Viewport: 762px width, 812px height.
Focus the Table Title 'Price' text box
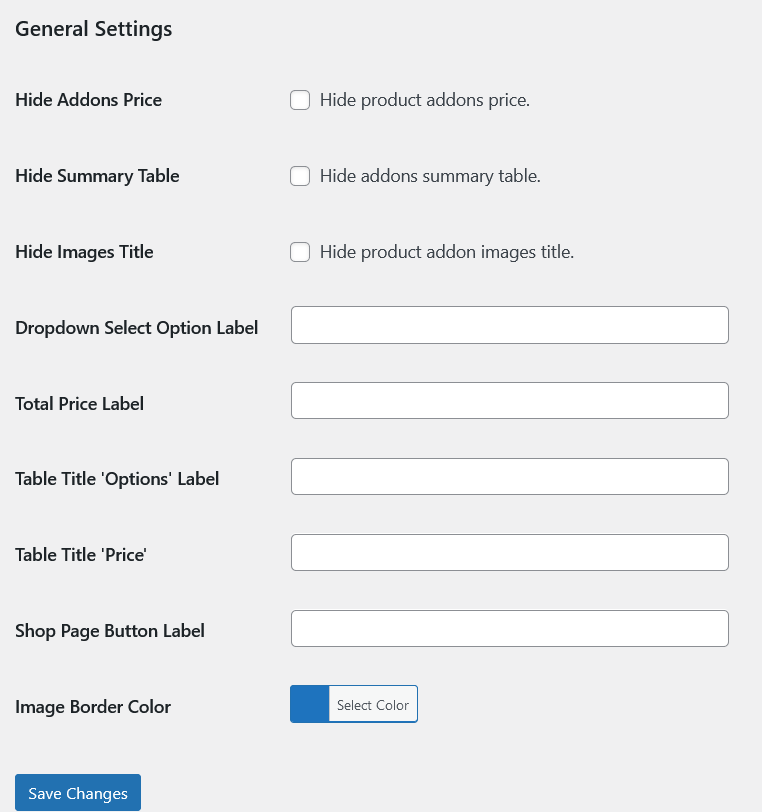pyautogui.click(x=509, y=553)
